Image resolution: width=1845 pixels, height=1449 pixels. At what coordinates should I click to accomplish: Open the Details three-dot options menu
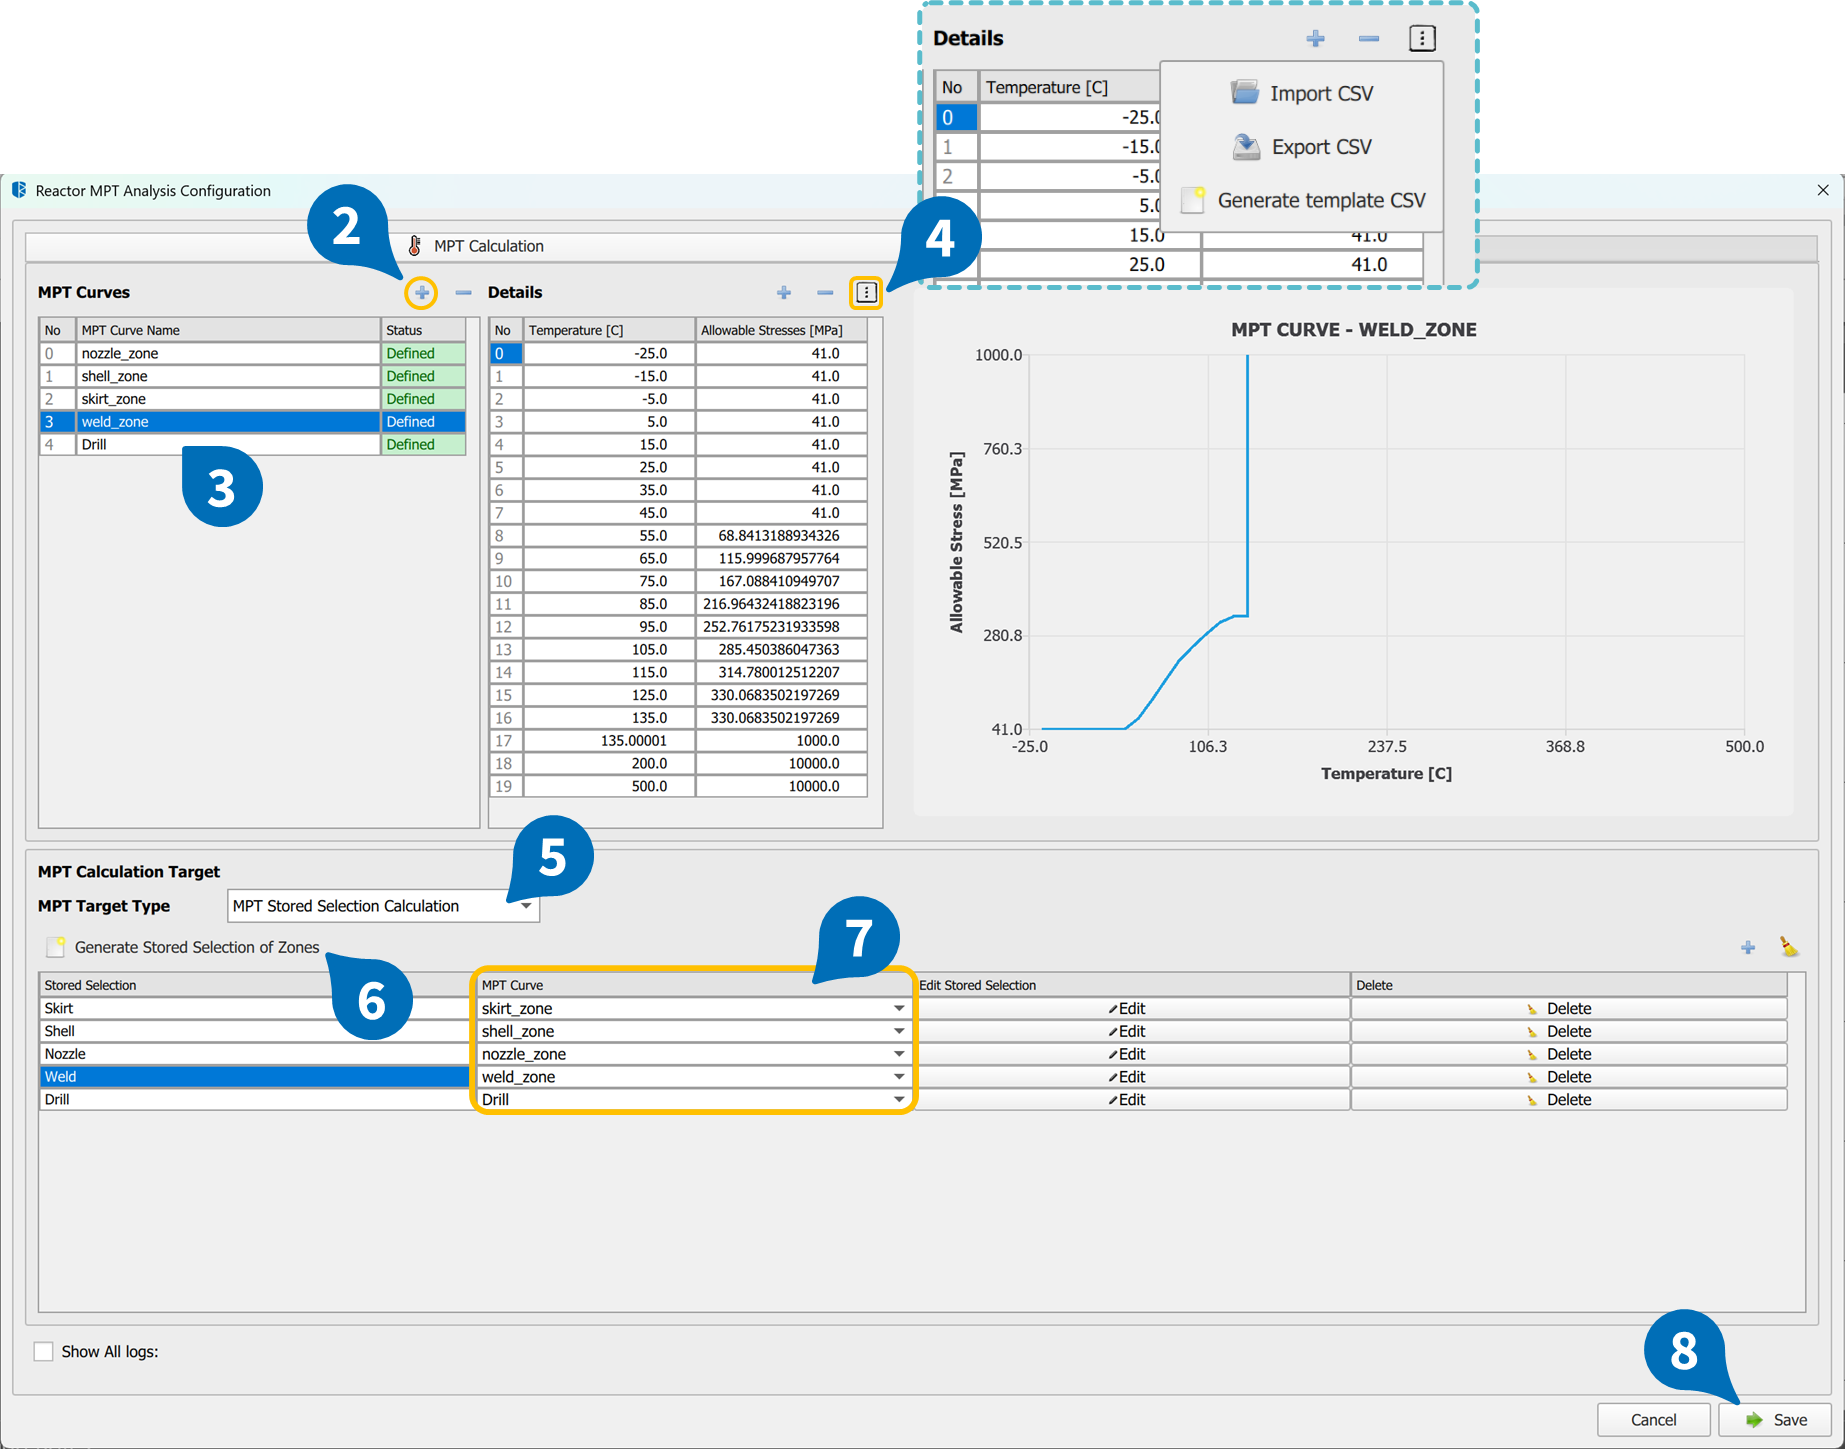coord(866,293)
